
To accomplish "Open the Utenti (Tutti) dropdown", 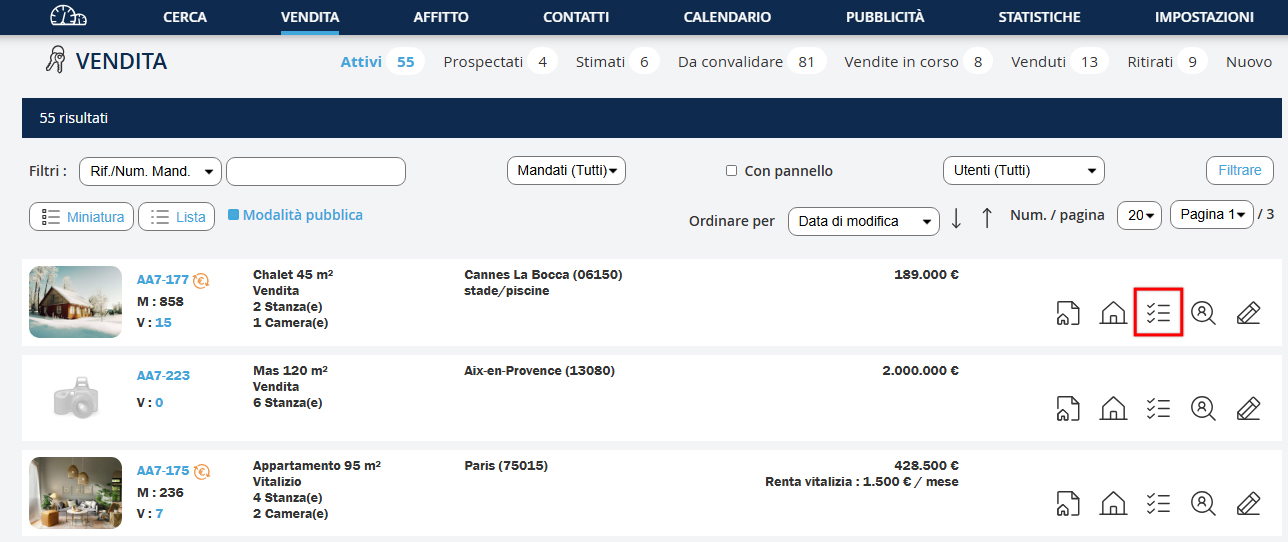I will (x=1023, y=171).
